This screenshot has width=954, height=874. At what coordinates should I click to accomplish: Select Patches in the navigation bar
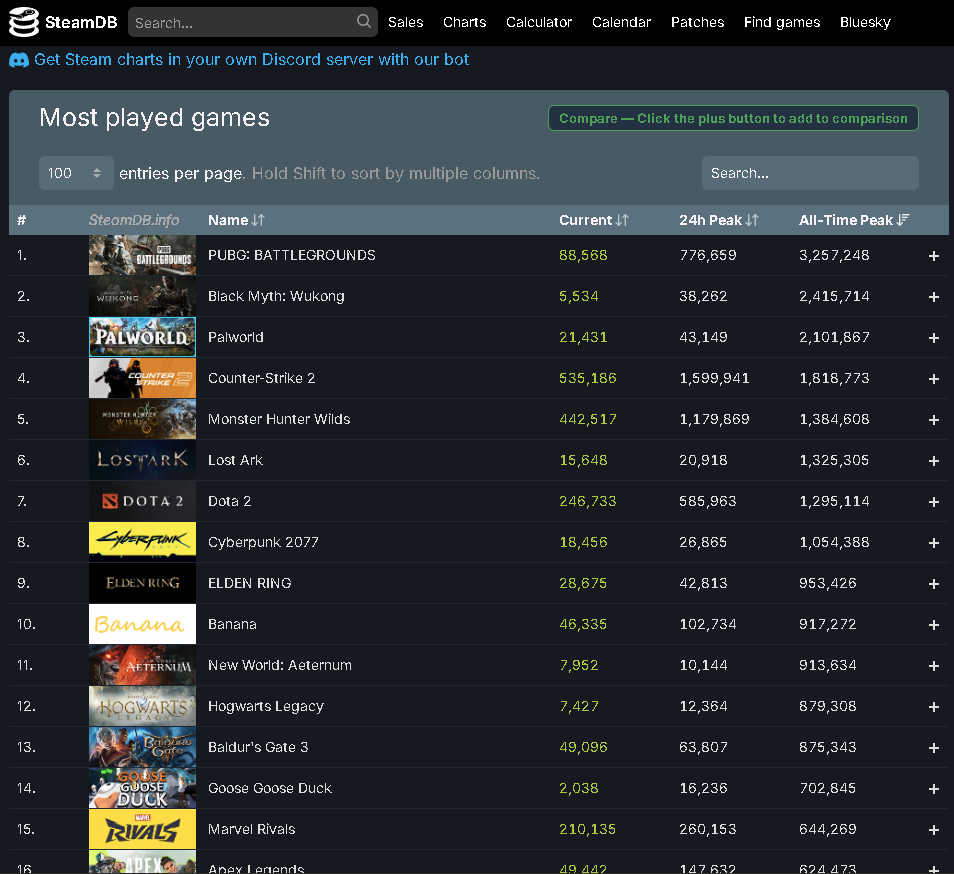tap(697, 21)
